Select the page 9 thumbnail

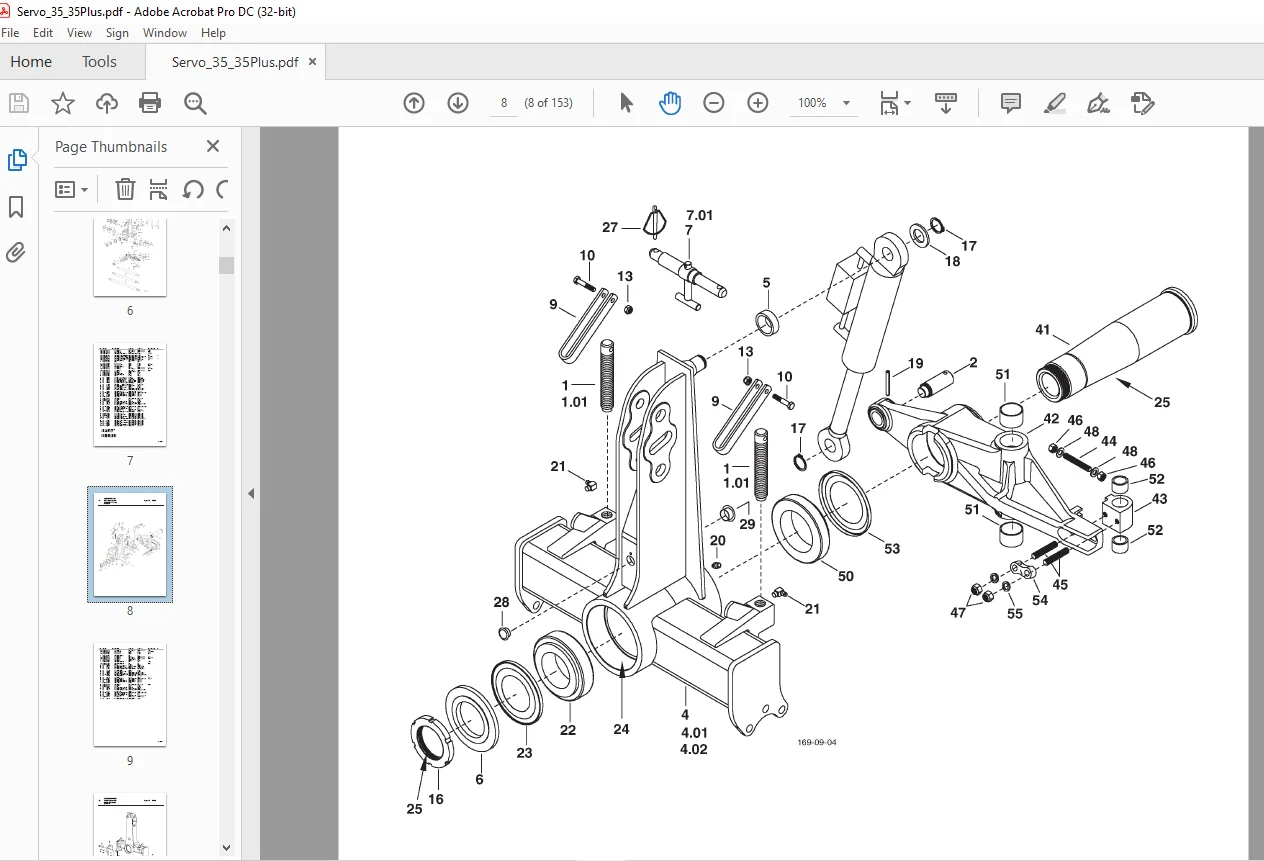pyautogui.click(x=130, y=695)
